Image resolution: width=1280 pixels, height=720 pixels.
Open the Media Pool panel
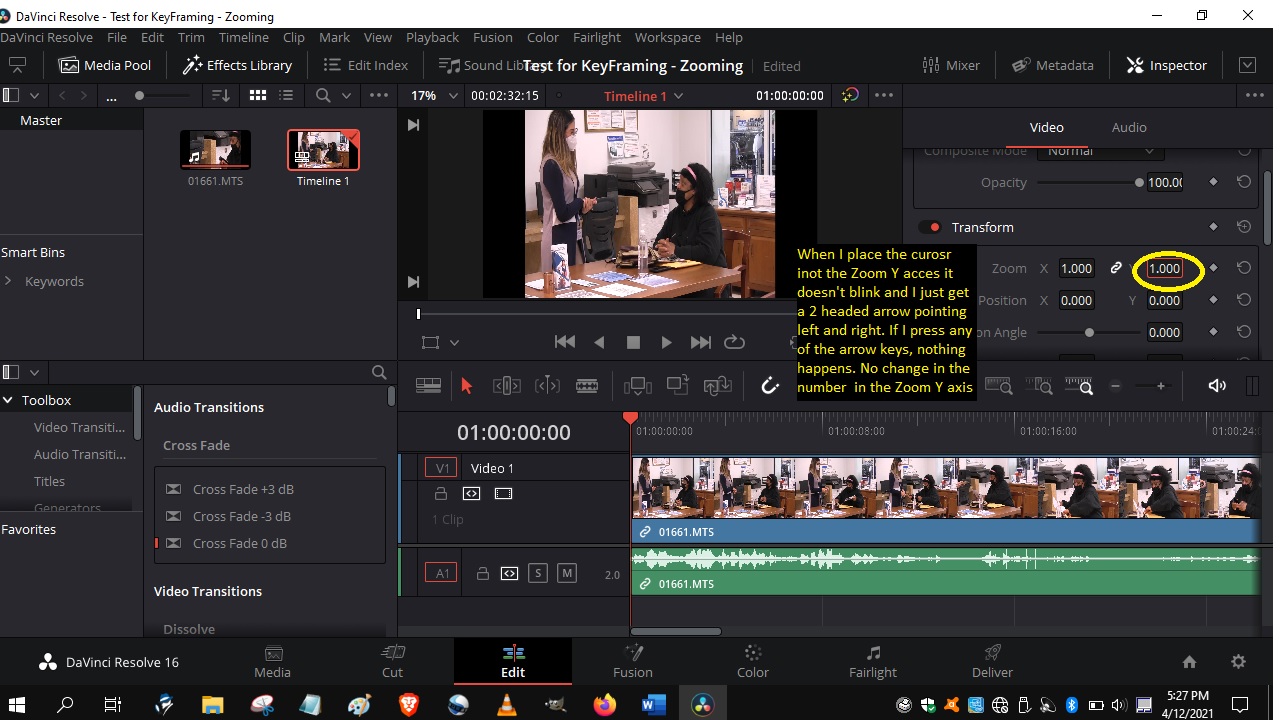(105, 65)
